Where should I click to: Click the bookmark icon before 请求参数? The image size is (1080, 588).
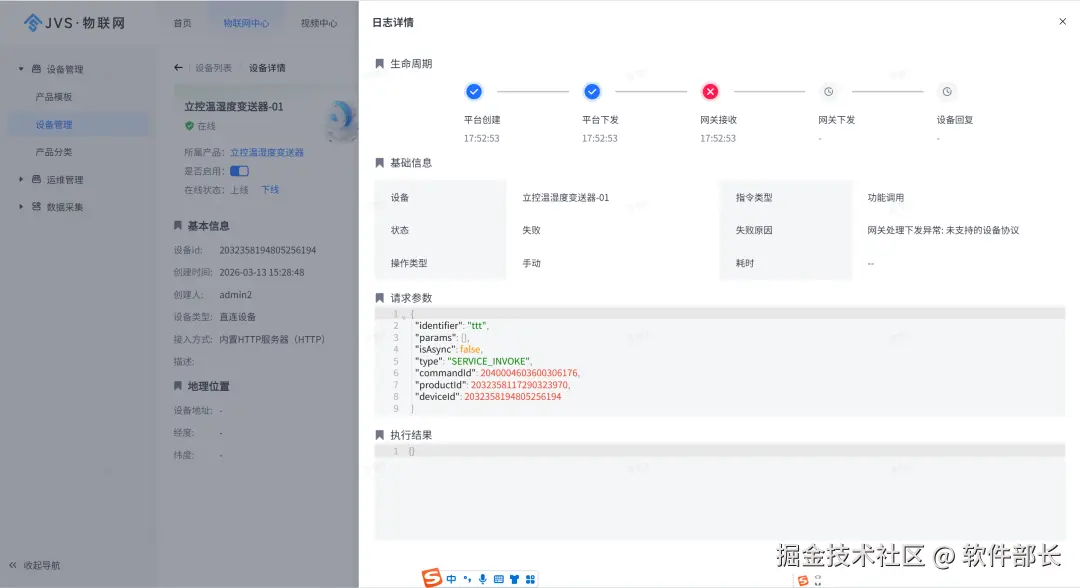[378, 297]
